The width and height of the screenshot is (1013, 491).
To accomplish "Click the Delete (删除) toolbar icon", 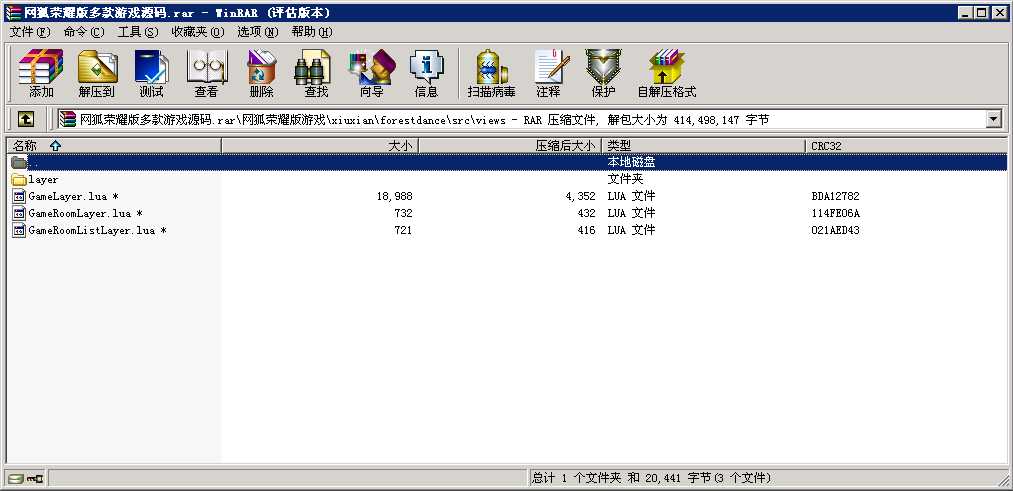I will [x=261, y=73].
